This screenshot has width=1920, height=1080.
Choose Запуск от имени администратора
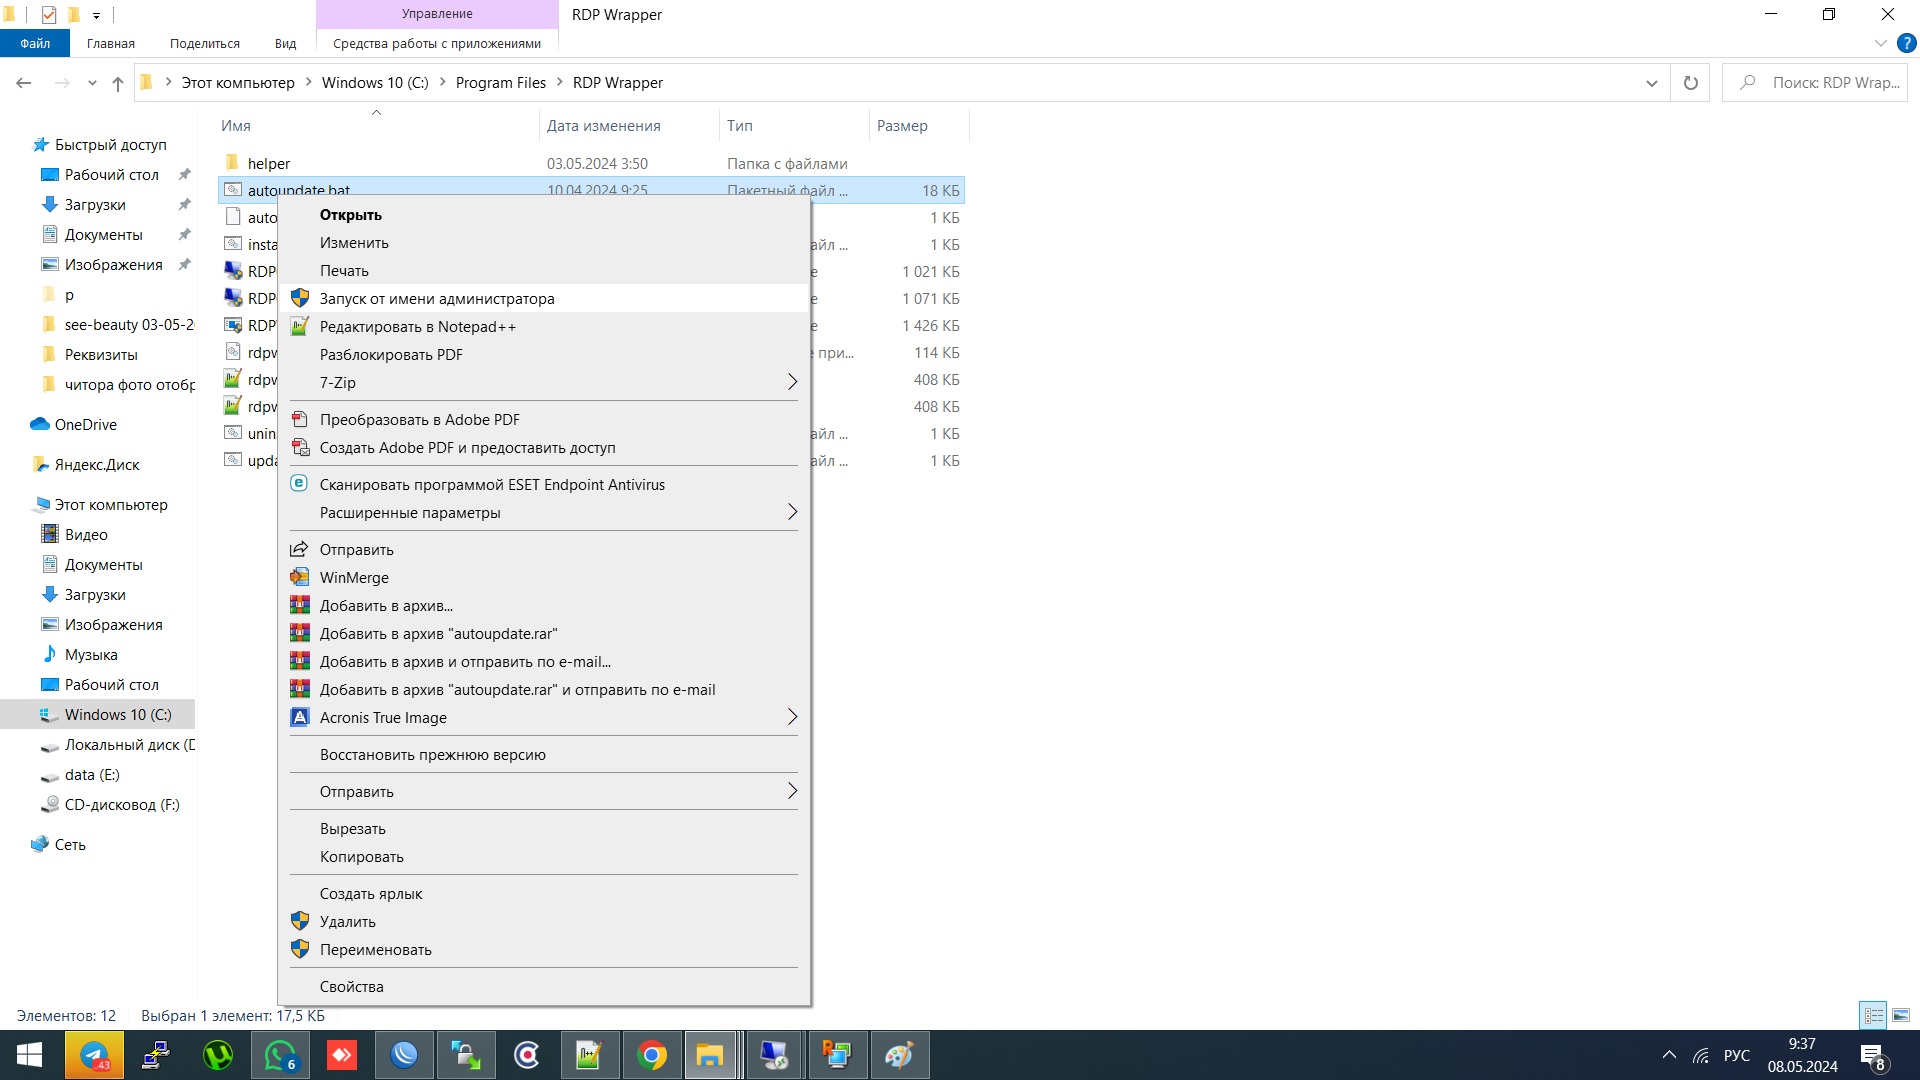click(543, 299)
